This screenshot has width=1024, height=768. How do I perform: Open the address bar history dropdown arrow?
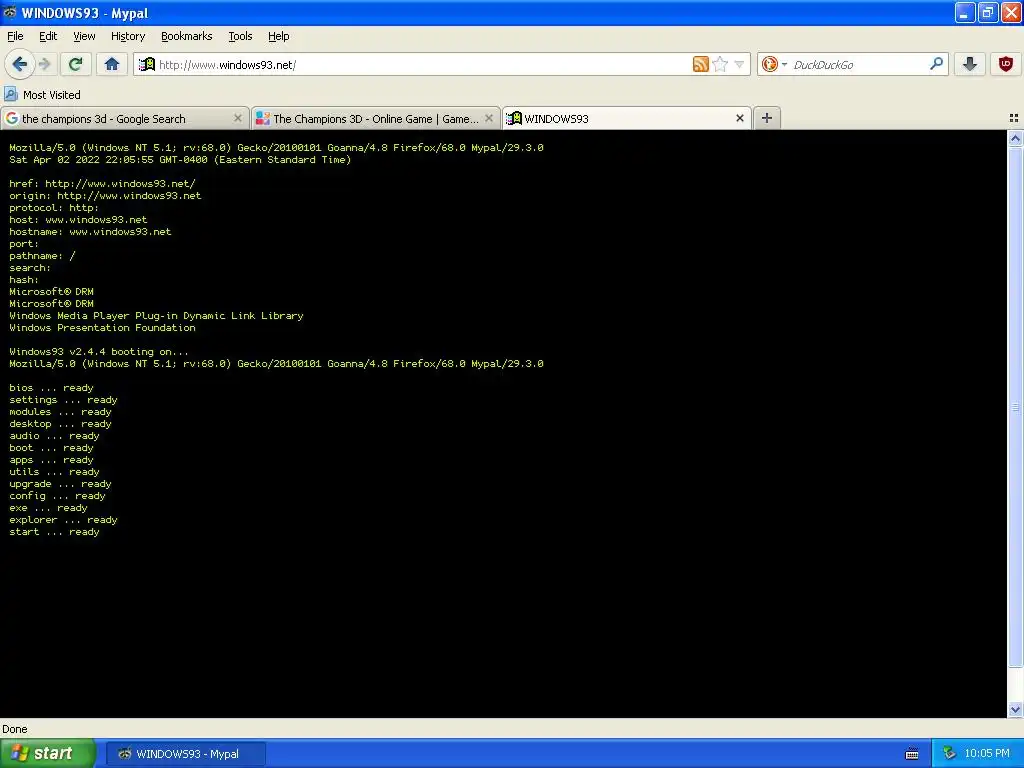[x=739, y=65]
